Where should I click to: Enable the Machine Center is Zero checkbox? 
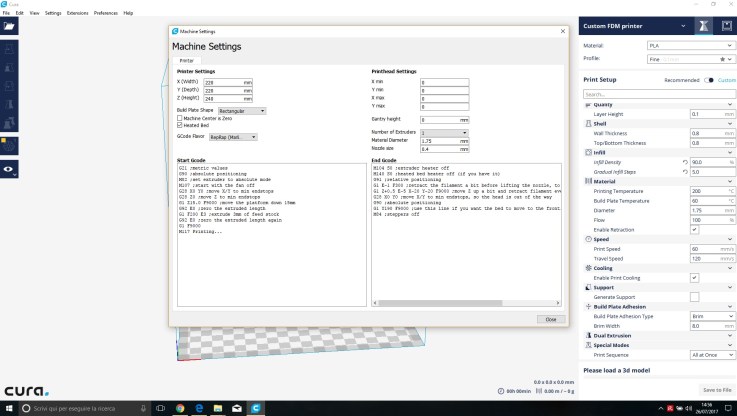[180, 118]
